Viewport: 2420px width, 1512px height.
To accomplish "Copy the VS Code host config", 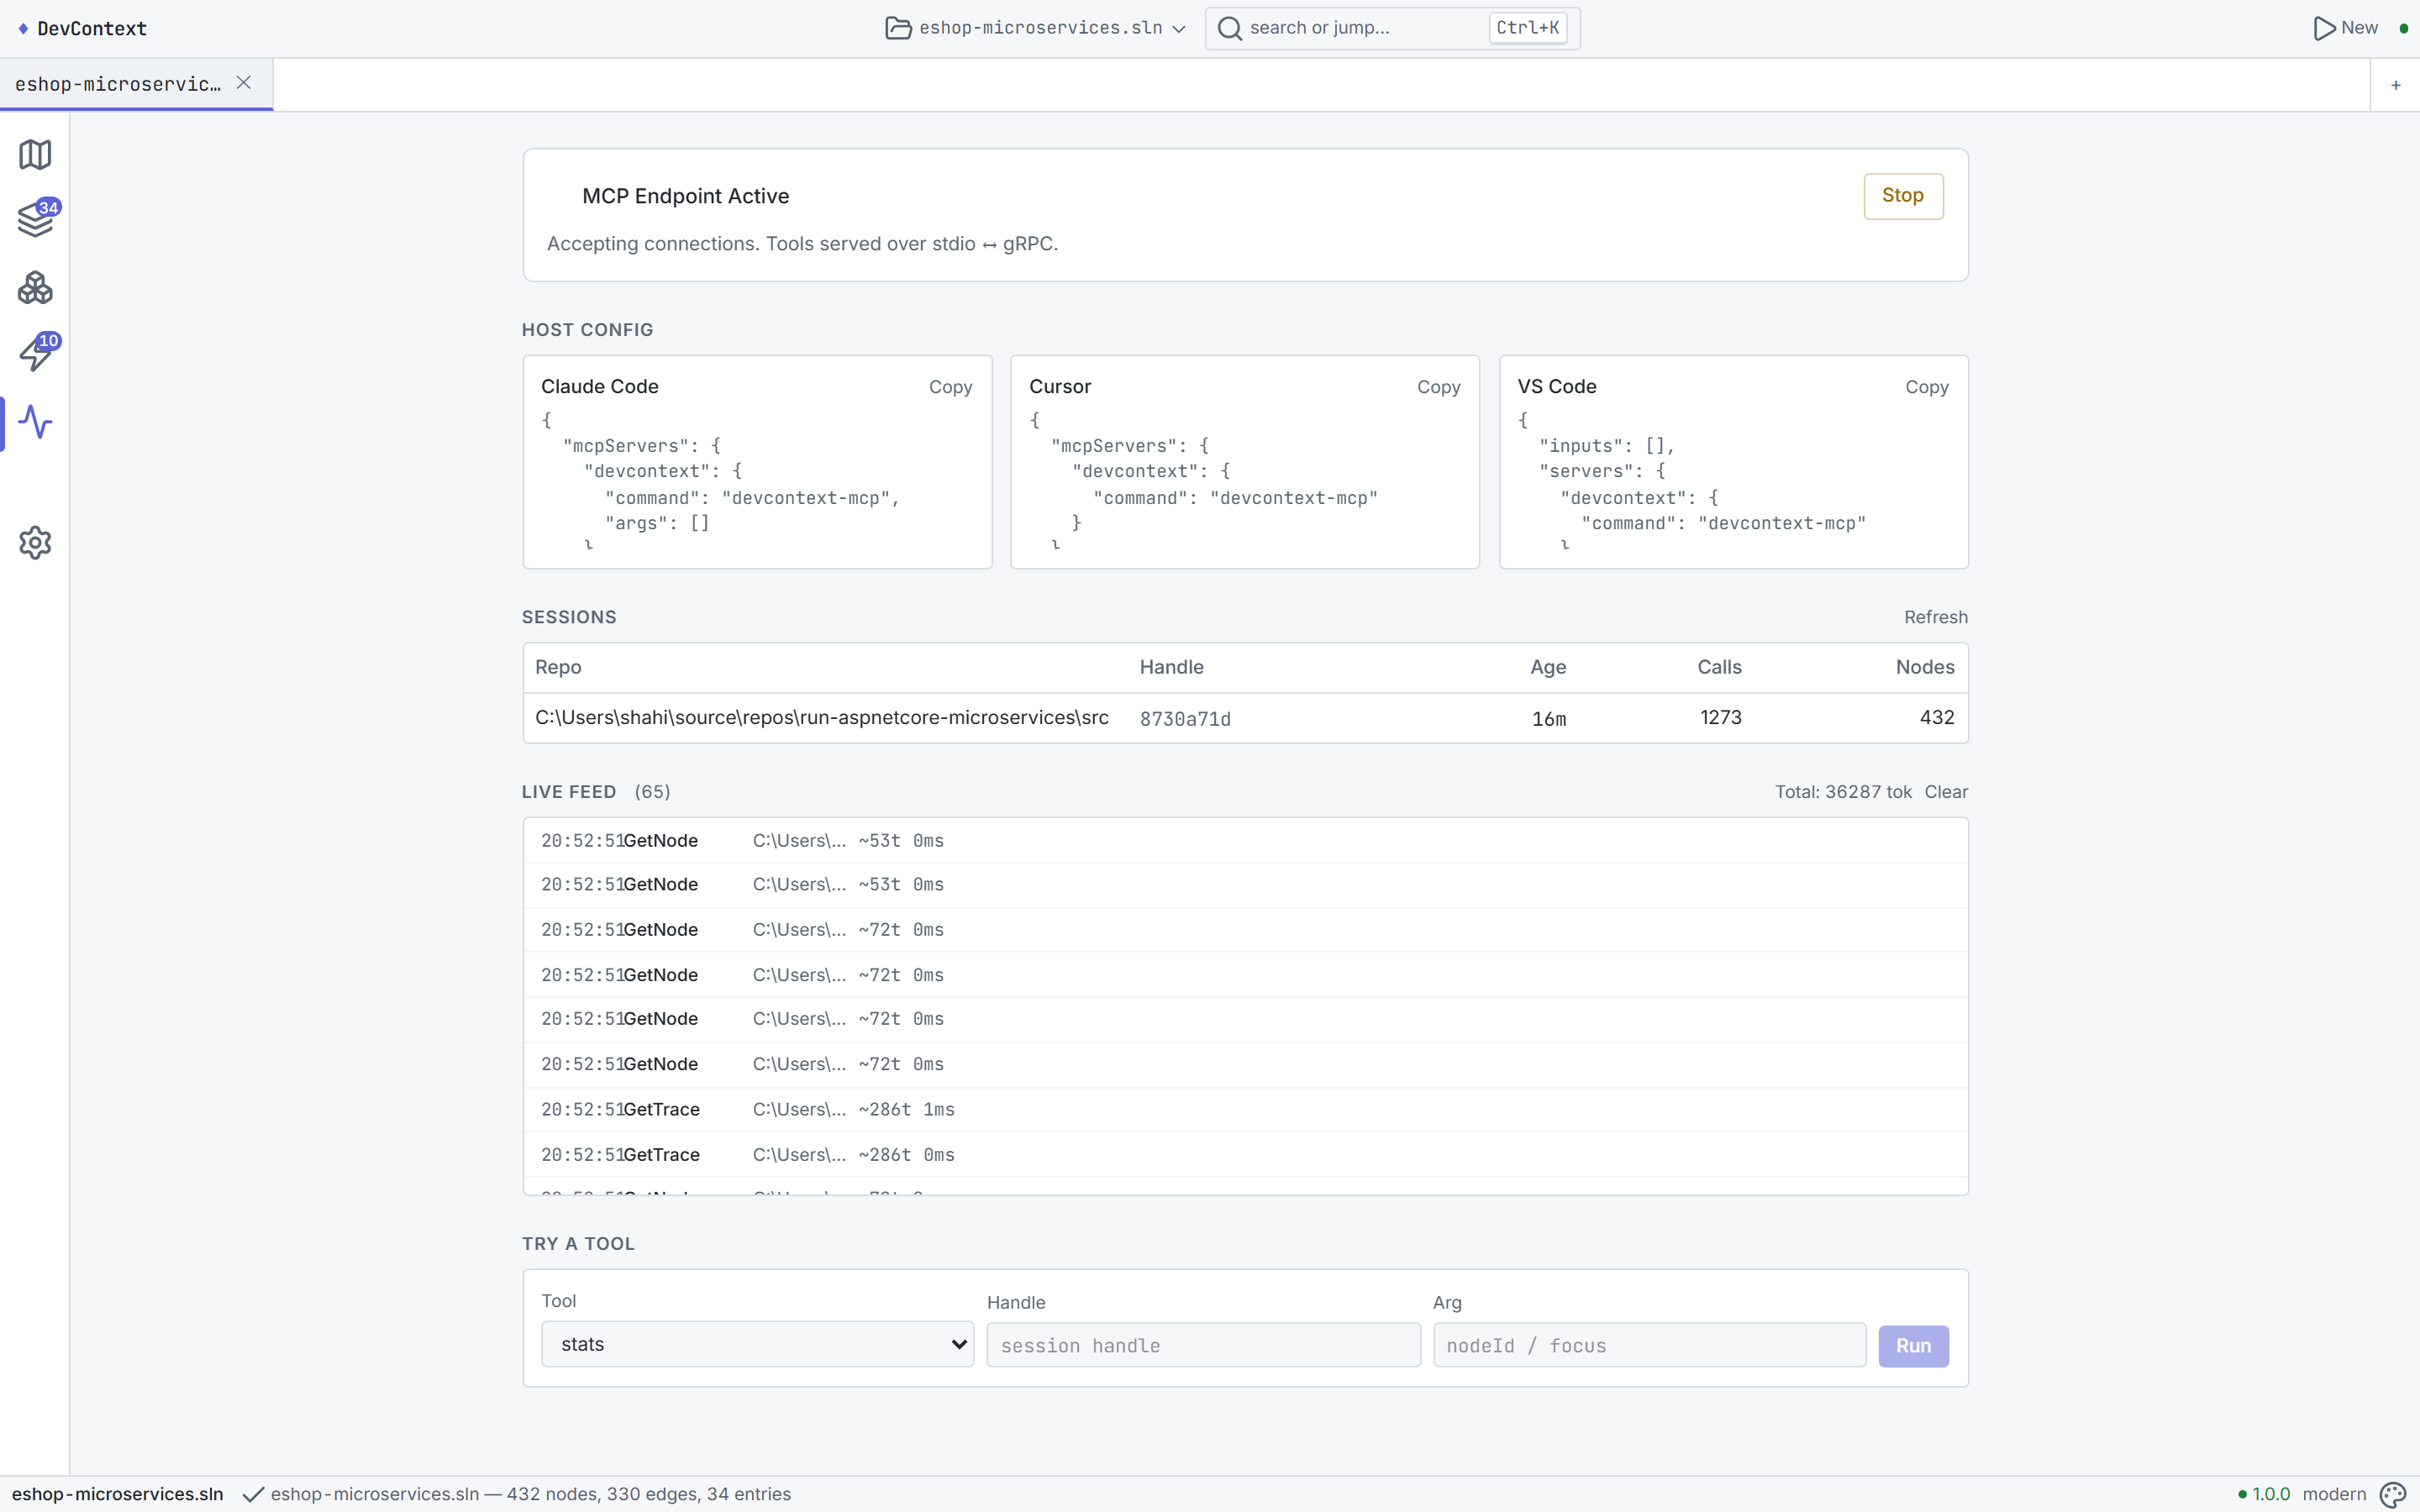I will (x=1926, y=387).
